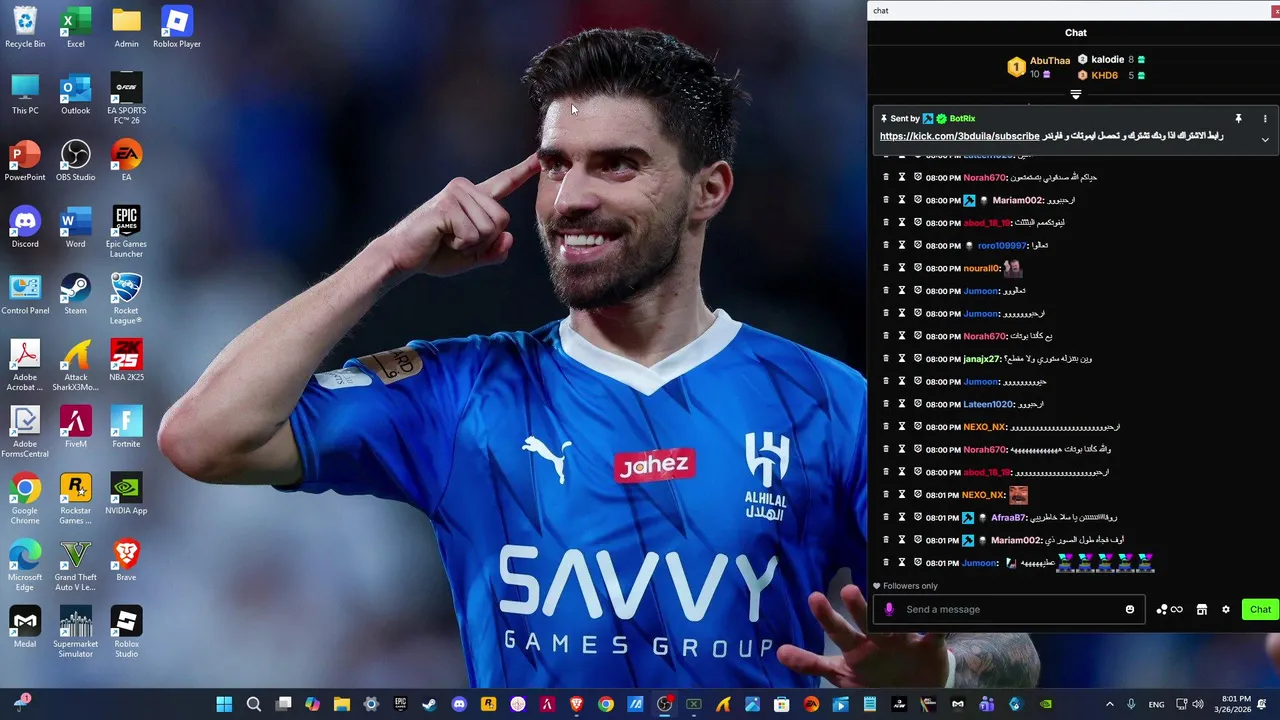The width and height of the screenshot is (1280, 720).
Task: Open the ENG language switcher
Action: [x=1155, y=704]
